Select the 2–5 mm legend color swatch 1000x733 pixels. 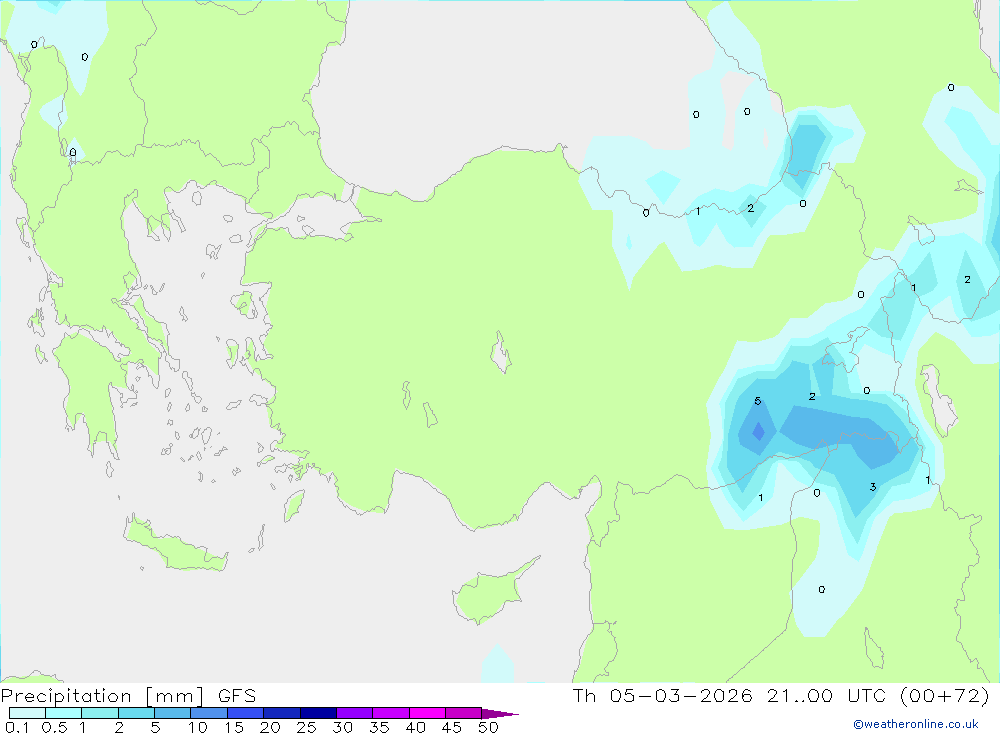click(136, 713)
